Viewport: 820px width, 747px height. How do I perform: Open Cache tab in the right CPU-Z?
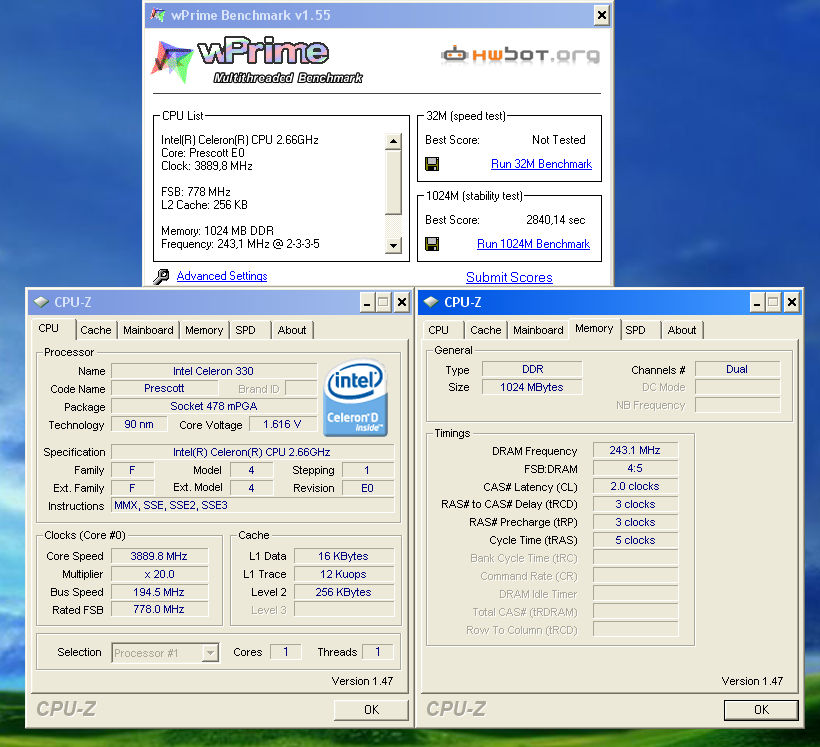click(x=485, y=330)
